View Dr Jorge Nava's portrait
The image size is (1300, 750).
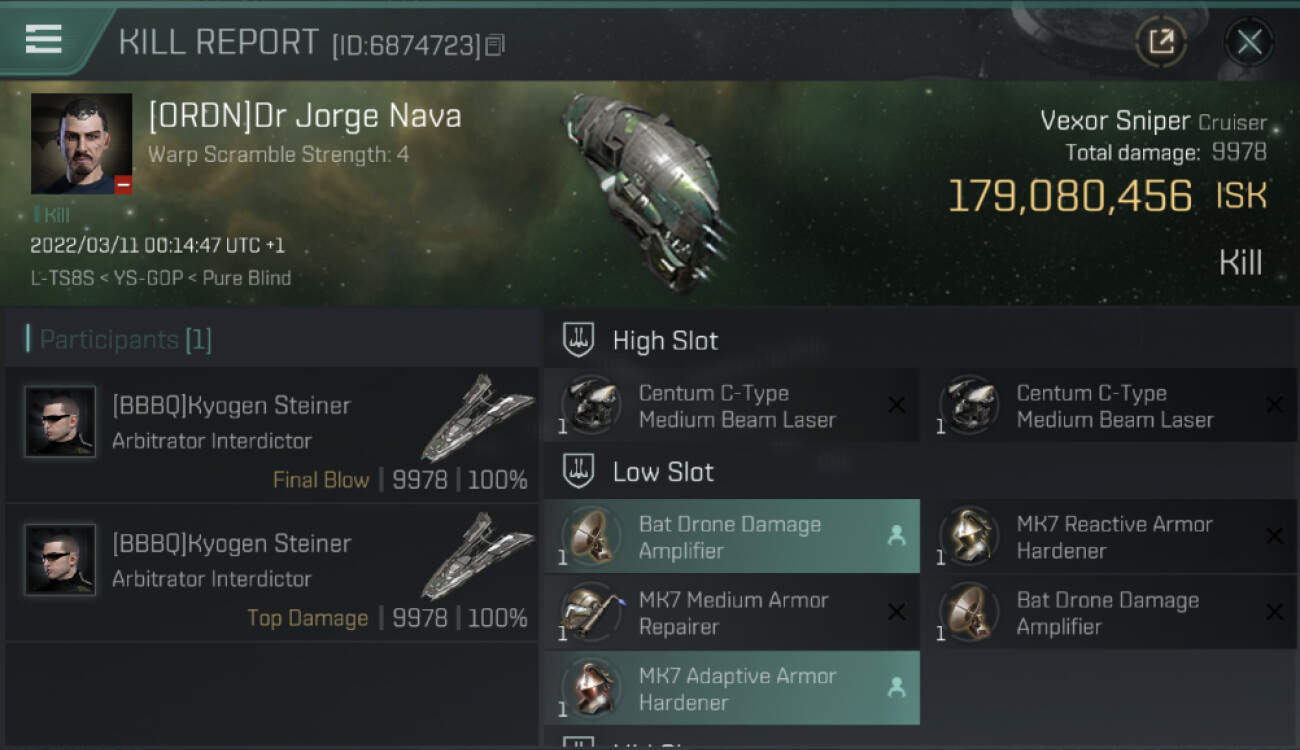pos(82,144)
